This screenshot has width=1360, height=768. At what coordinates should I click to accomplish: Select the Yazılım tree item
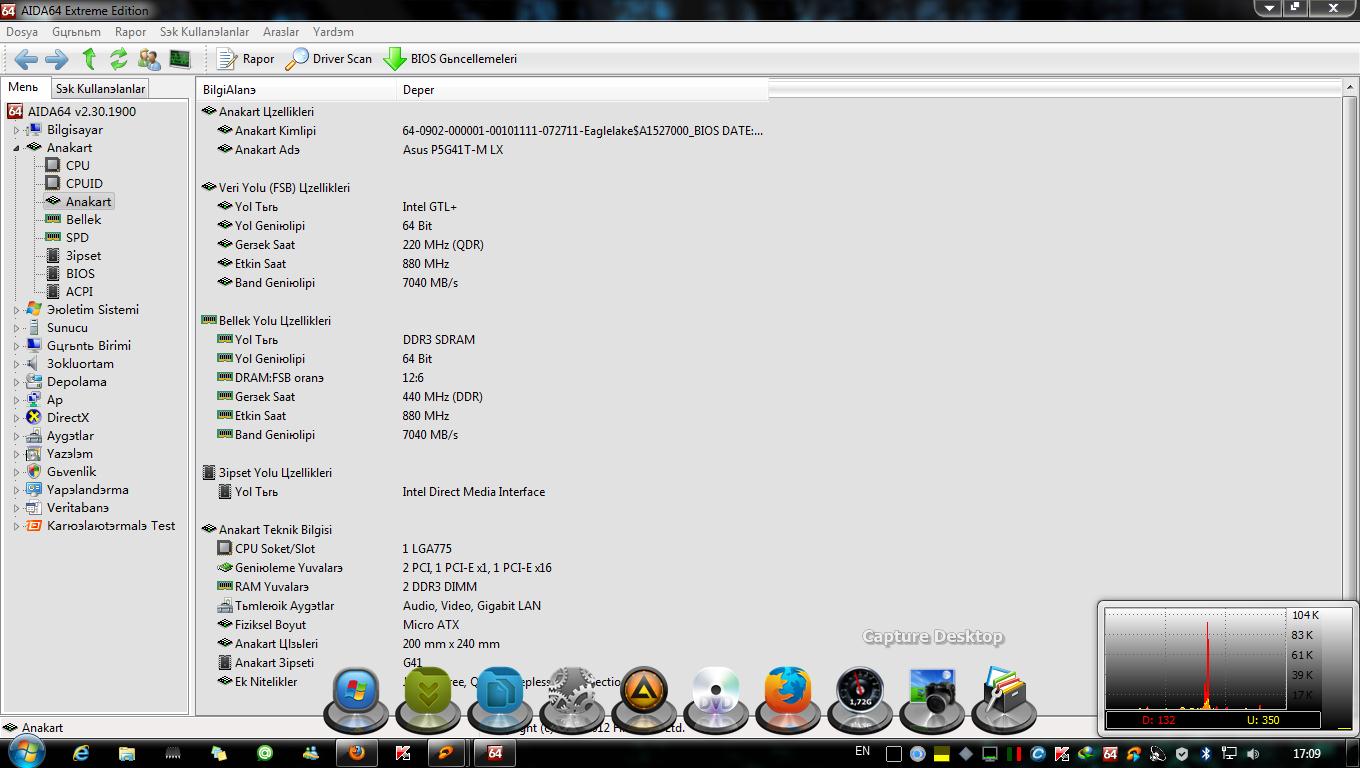point(70,454)
